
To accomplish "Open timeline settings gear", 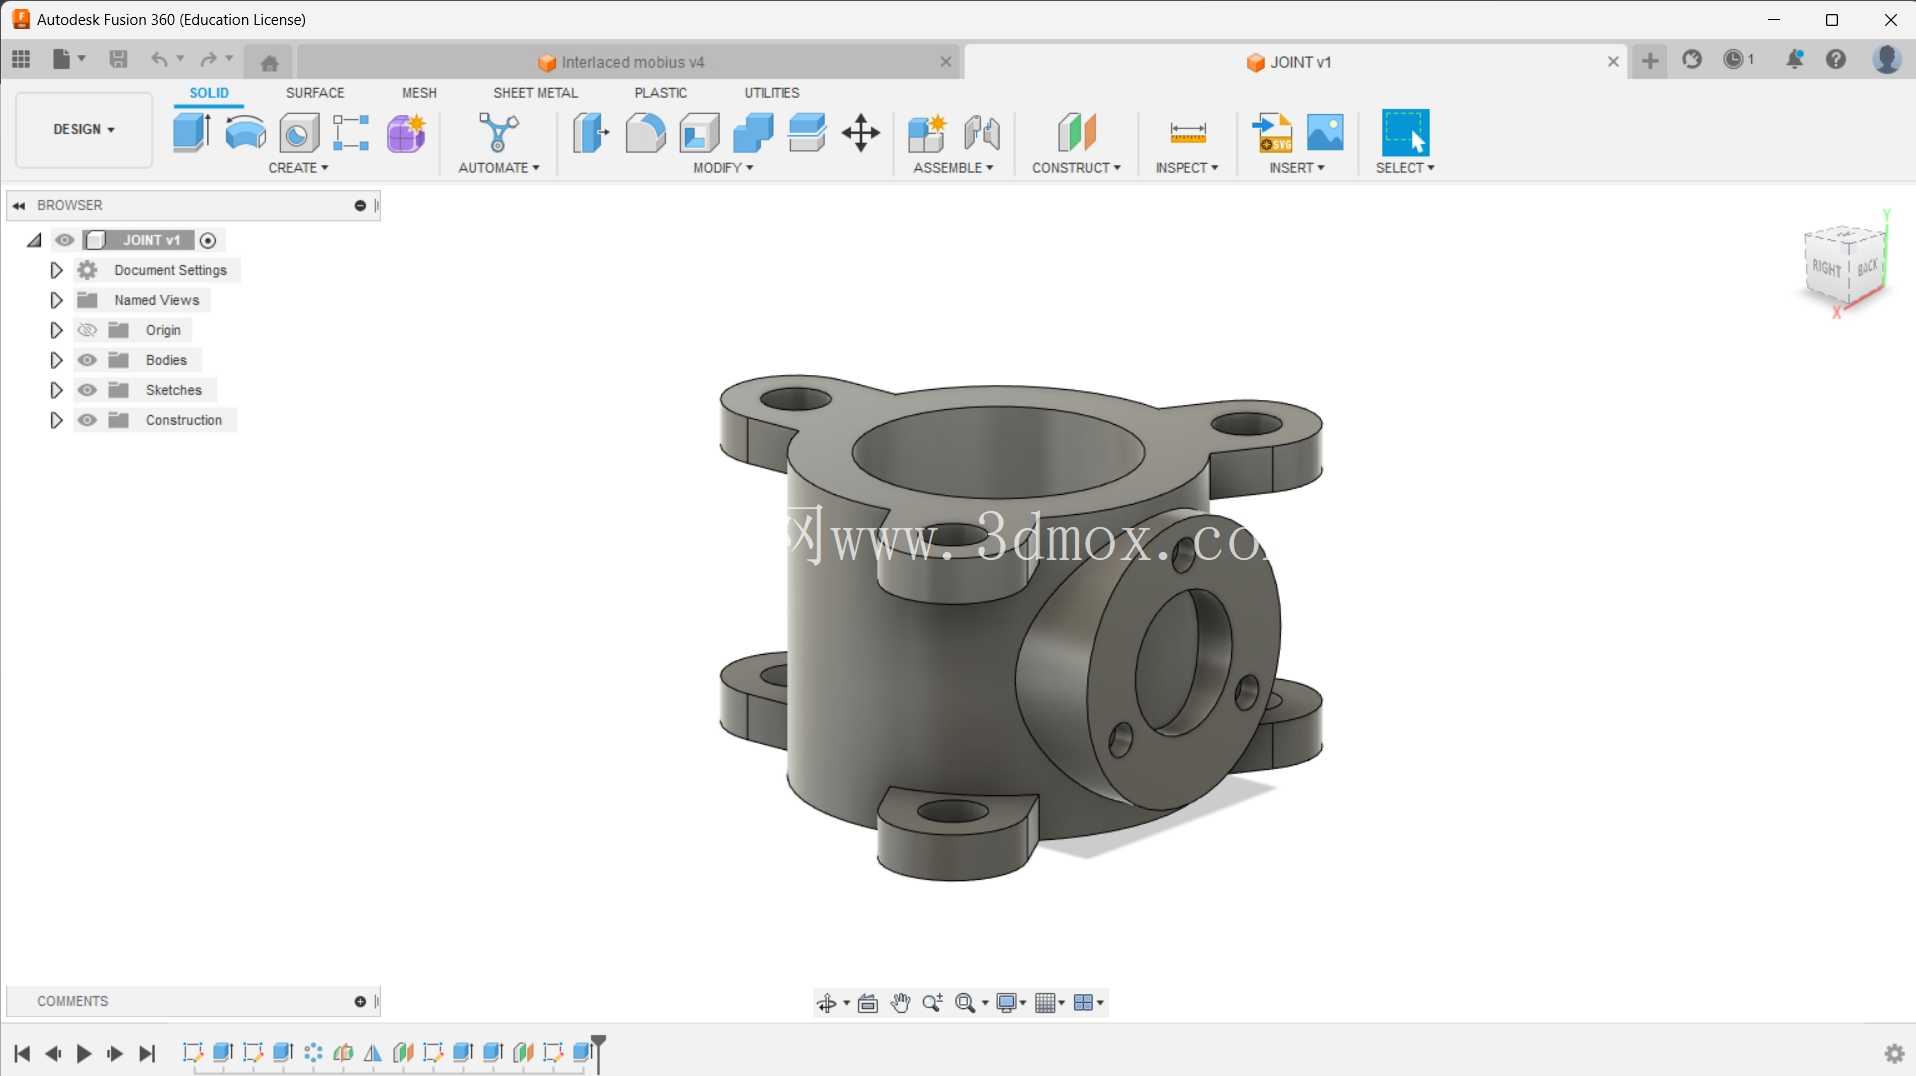I will point(1894,1053).
